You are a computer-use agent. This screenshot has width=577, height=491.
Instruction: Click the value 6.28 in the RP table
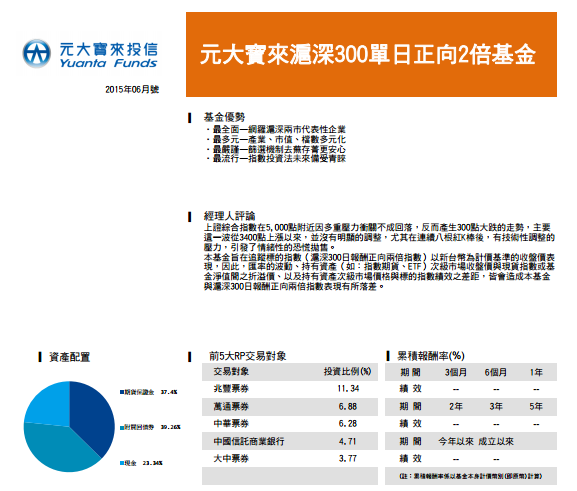coord(348,424)
